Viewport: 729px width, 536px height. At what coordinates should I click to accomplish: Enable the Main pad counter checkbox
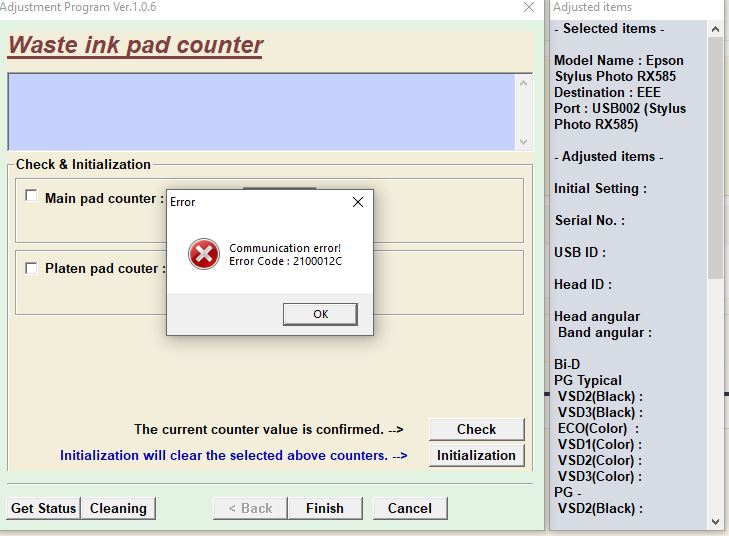coord(32,197)
